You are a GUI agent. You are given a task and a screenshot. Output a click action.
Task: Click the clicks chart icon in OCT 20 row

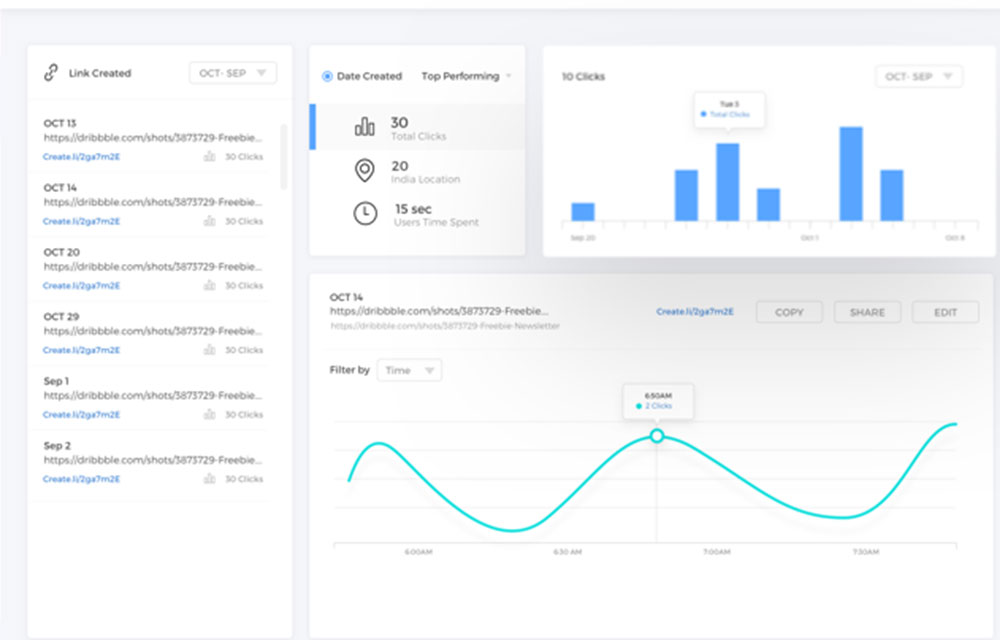pyautogui.click(x=209, y=286)
